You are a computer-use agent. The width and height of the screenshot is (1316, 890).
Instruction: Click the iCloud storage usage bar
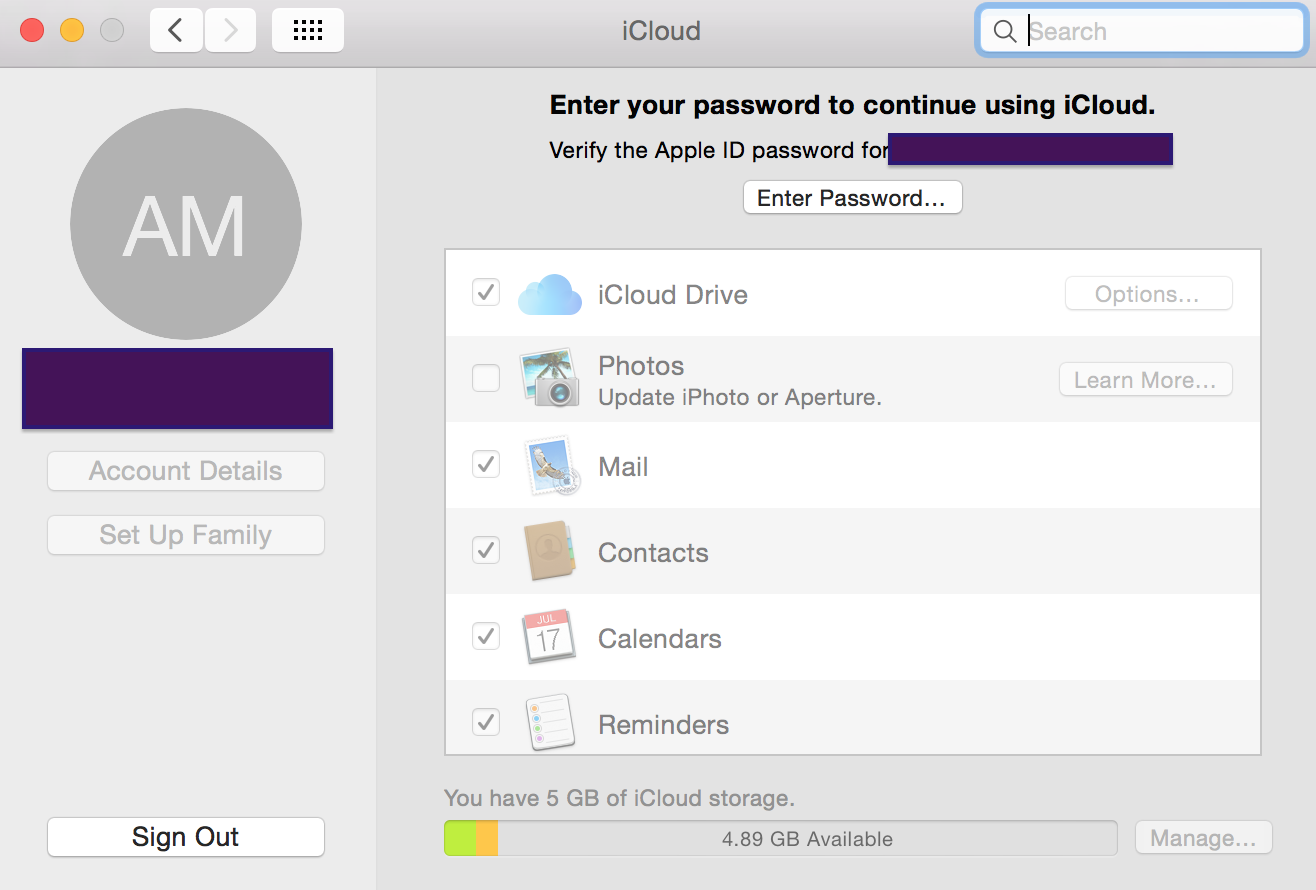pyautogui.click(x=781, y=839)
